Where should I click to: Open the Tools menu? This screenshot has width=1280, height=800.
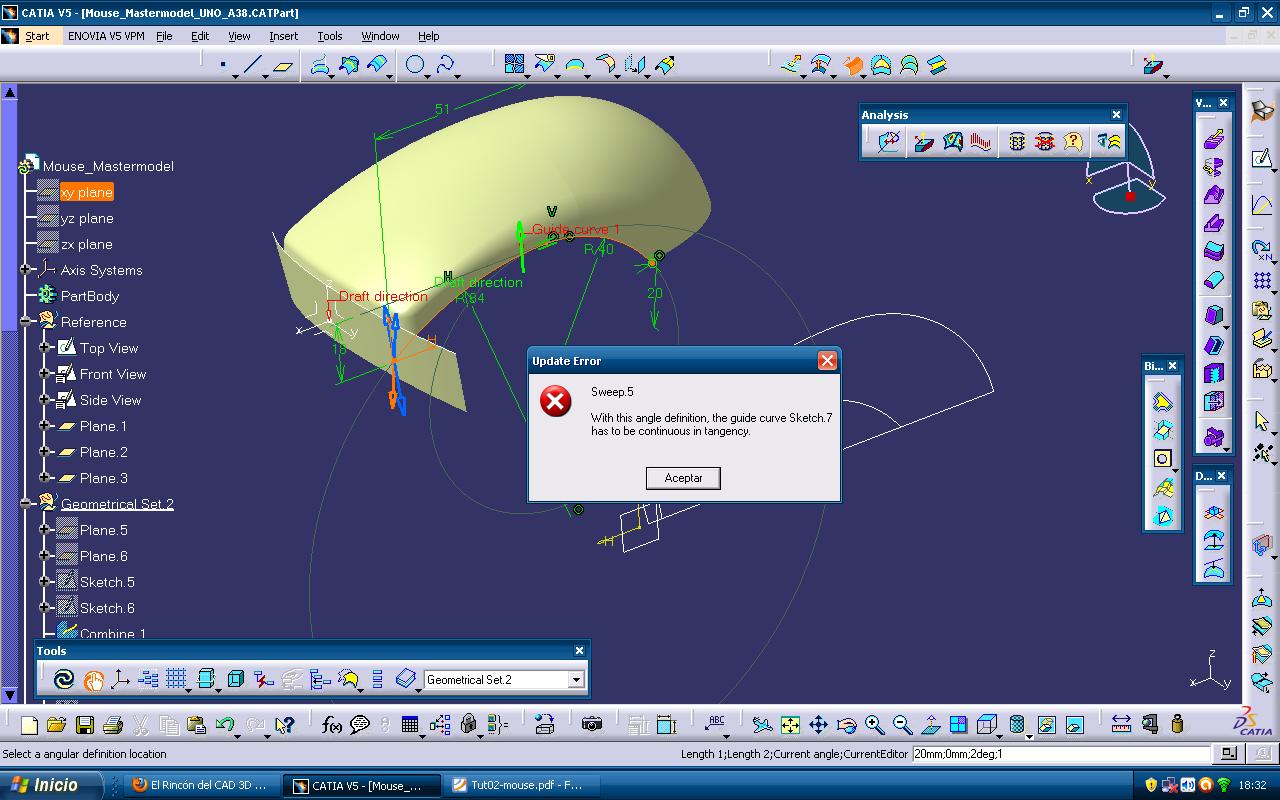330,36
